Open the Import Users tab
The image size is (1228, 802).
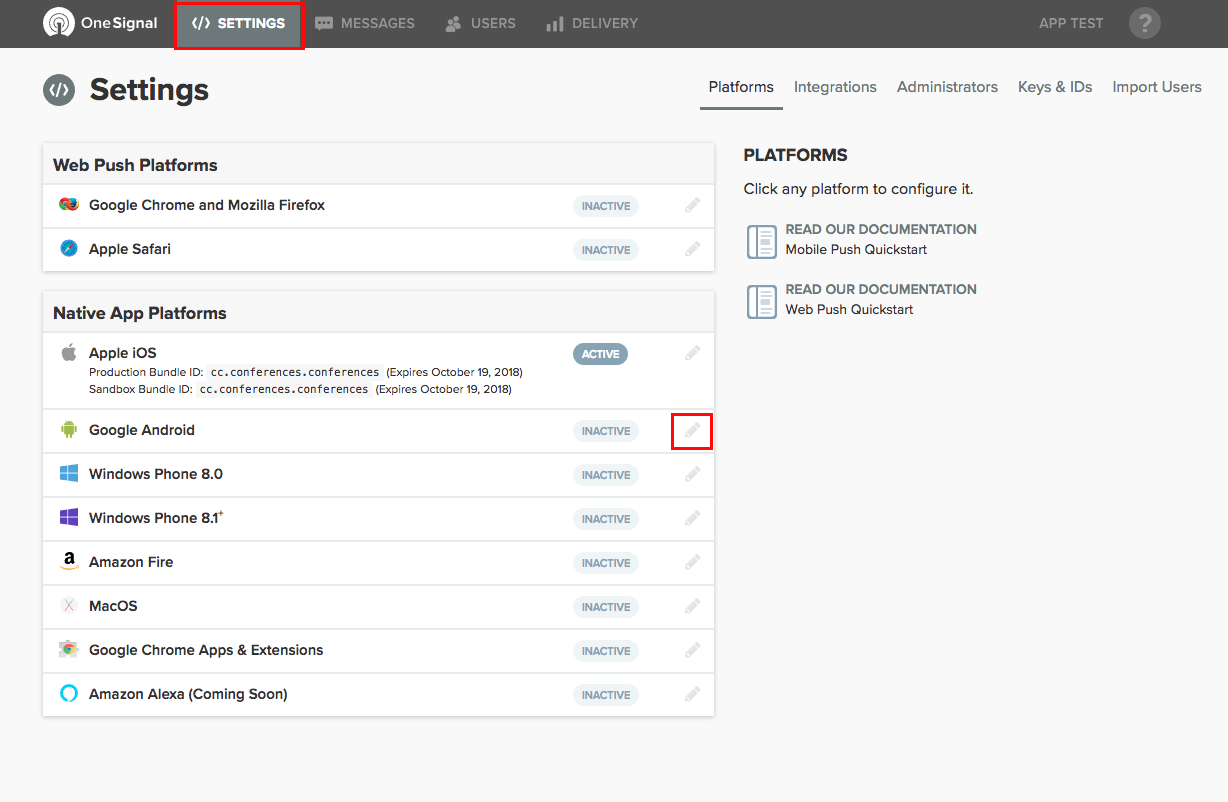click(1157, 87)
